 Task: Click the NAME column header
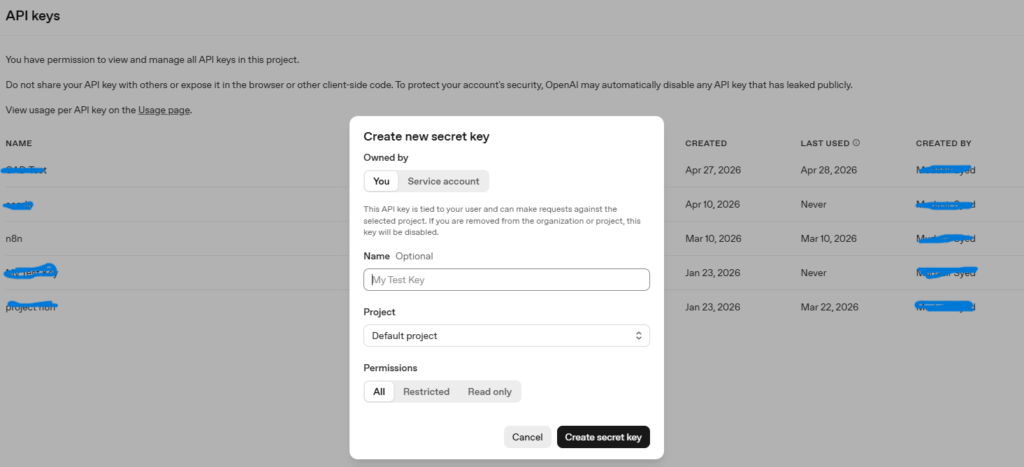click(x=19, y=143)
